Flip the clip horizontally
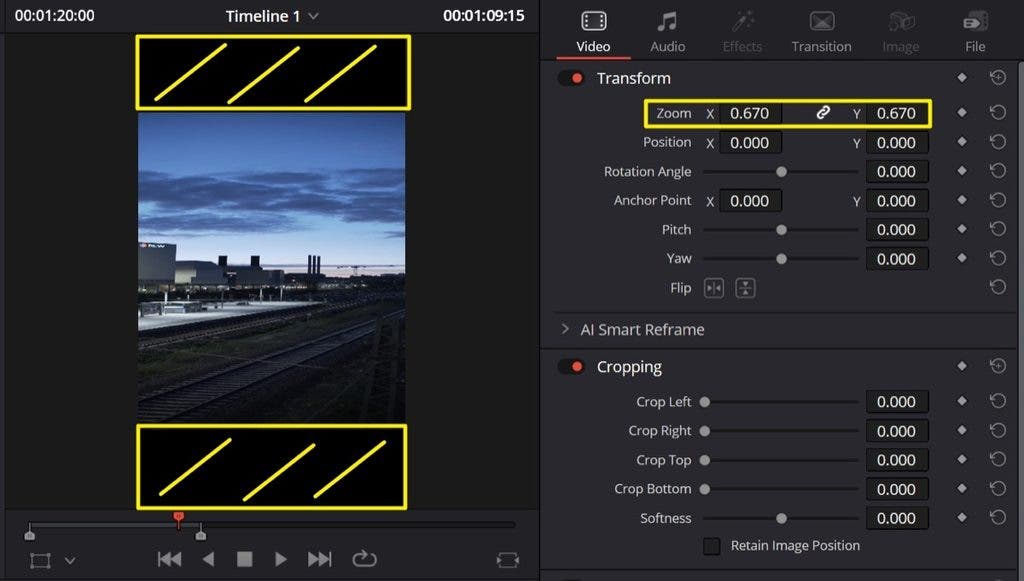This screenshot has width=1024, height=581. [x=714, y=288]
